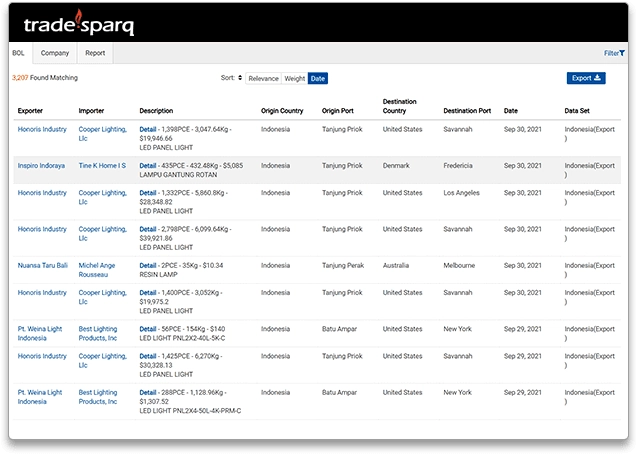
Task: Sort results by Weight
Action: click(x=295, y=79)
